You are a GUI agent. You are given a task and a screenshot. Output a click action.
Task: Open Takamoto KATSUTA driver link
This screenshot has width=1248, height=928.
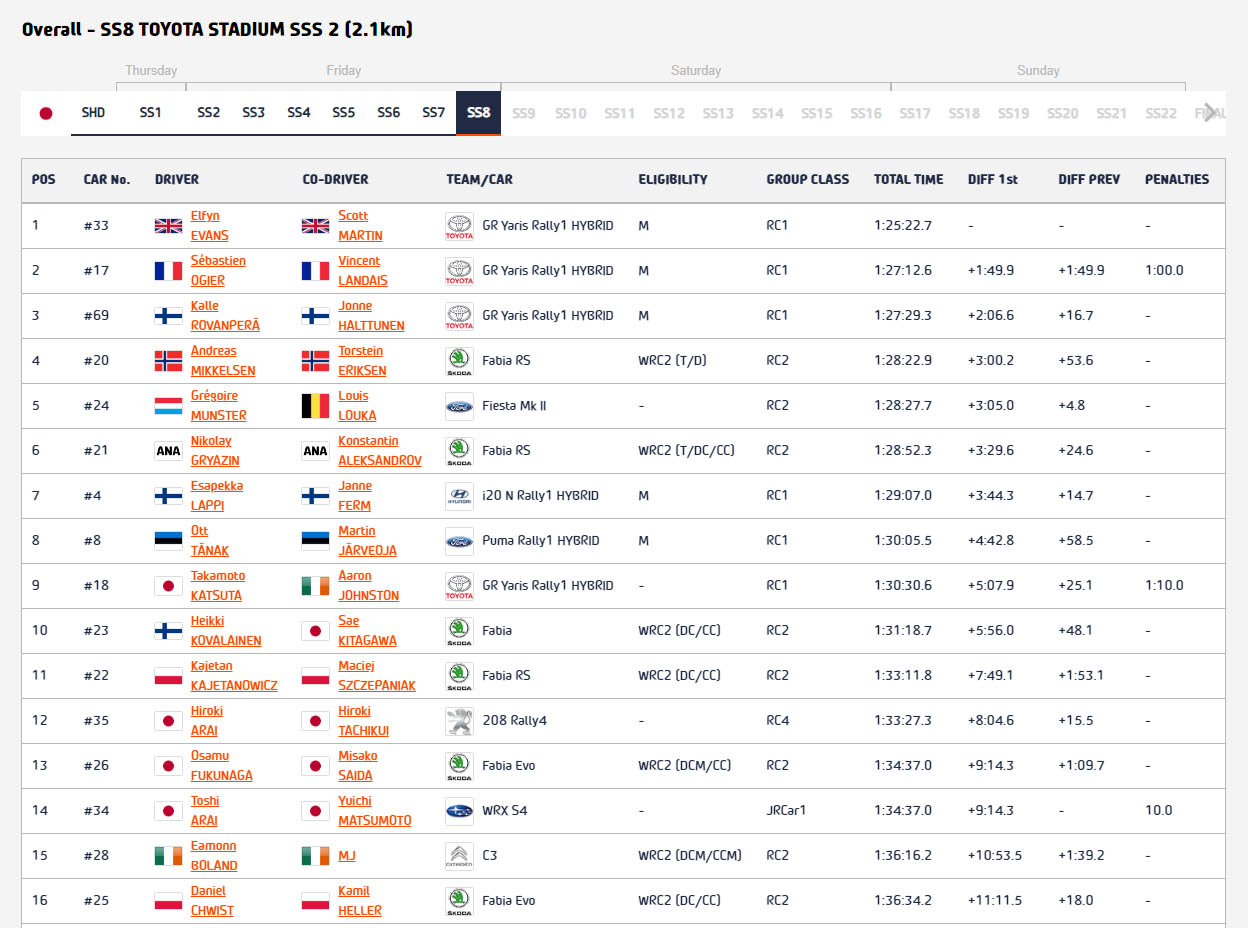[218, 586]
